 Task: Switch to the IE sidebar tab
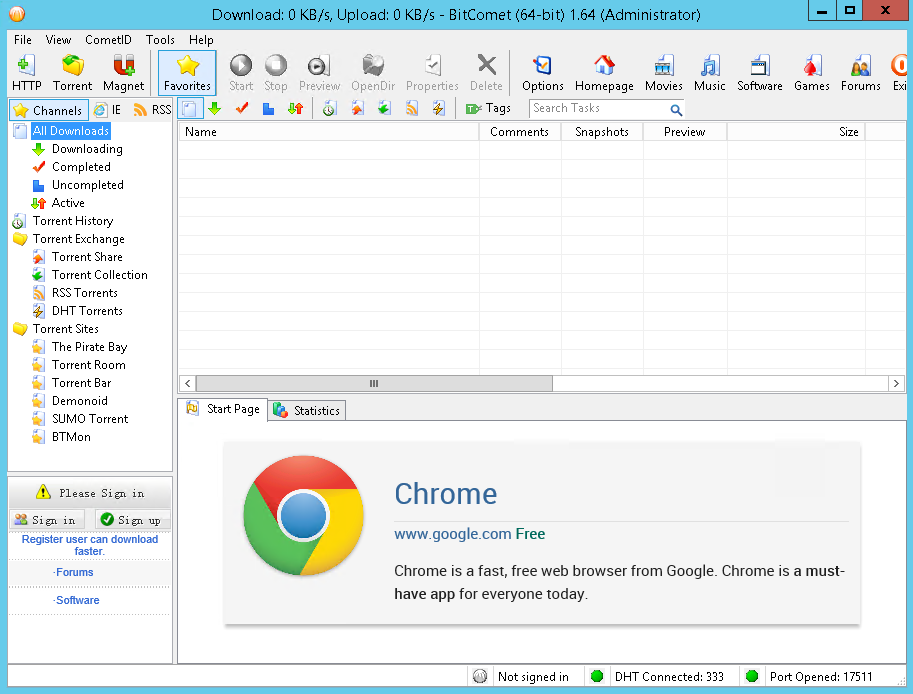108,110
